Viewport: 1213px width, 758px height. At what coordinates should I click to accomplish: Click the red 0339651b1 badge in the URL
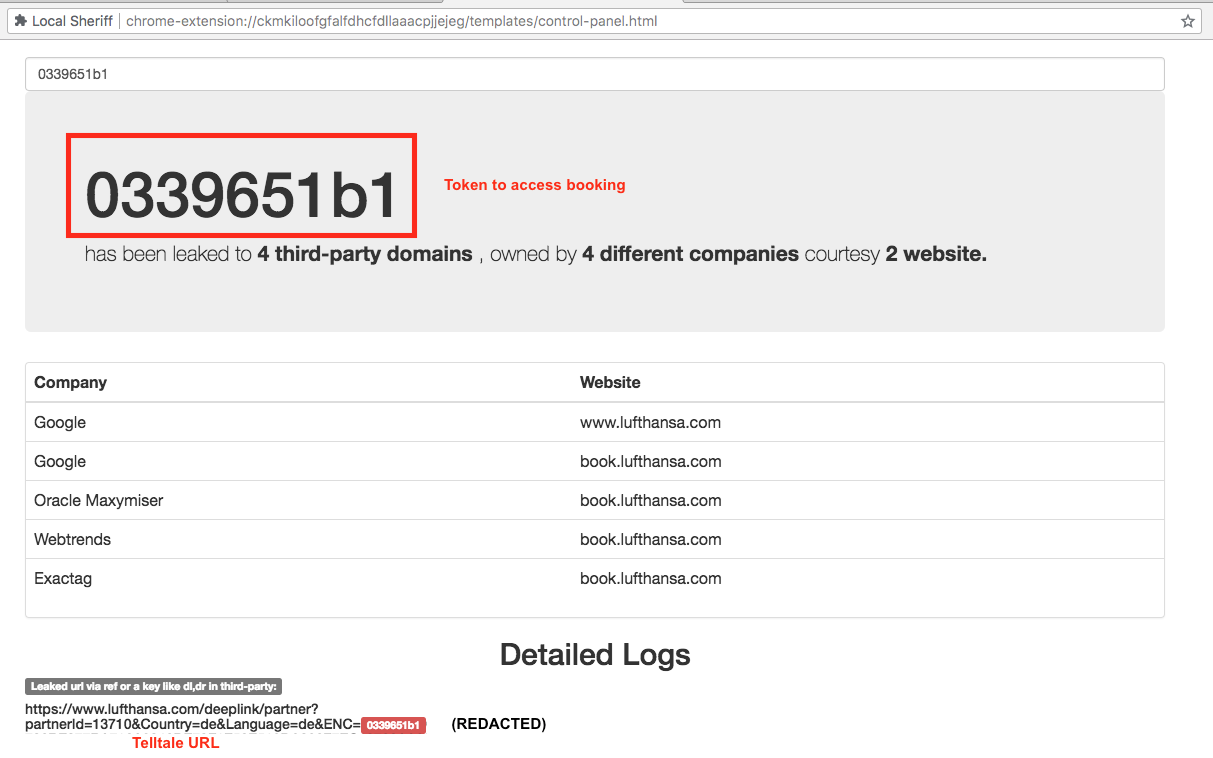[393, 725]
